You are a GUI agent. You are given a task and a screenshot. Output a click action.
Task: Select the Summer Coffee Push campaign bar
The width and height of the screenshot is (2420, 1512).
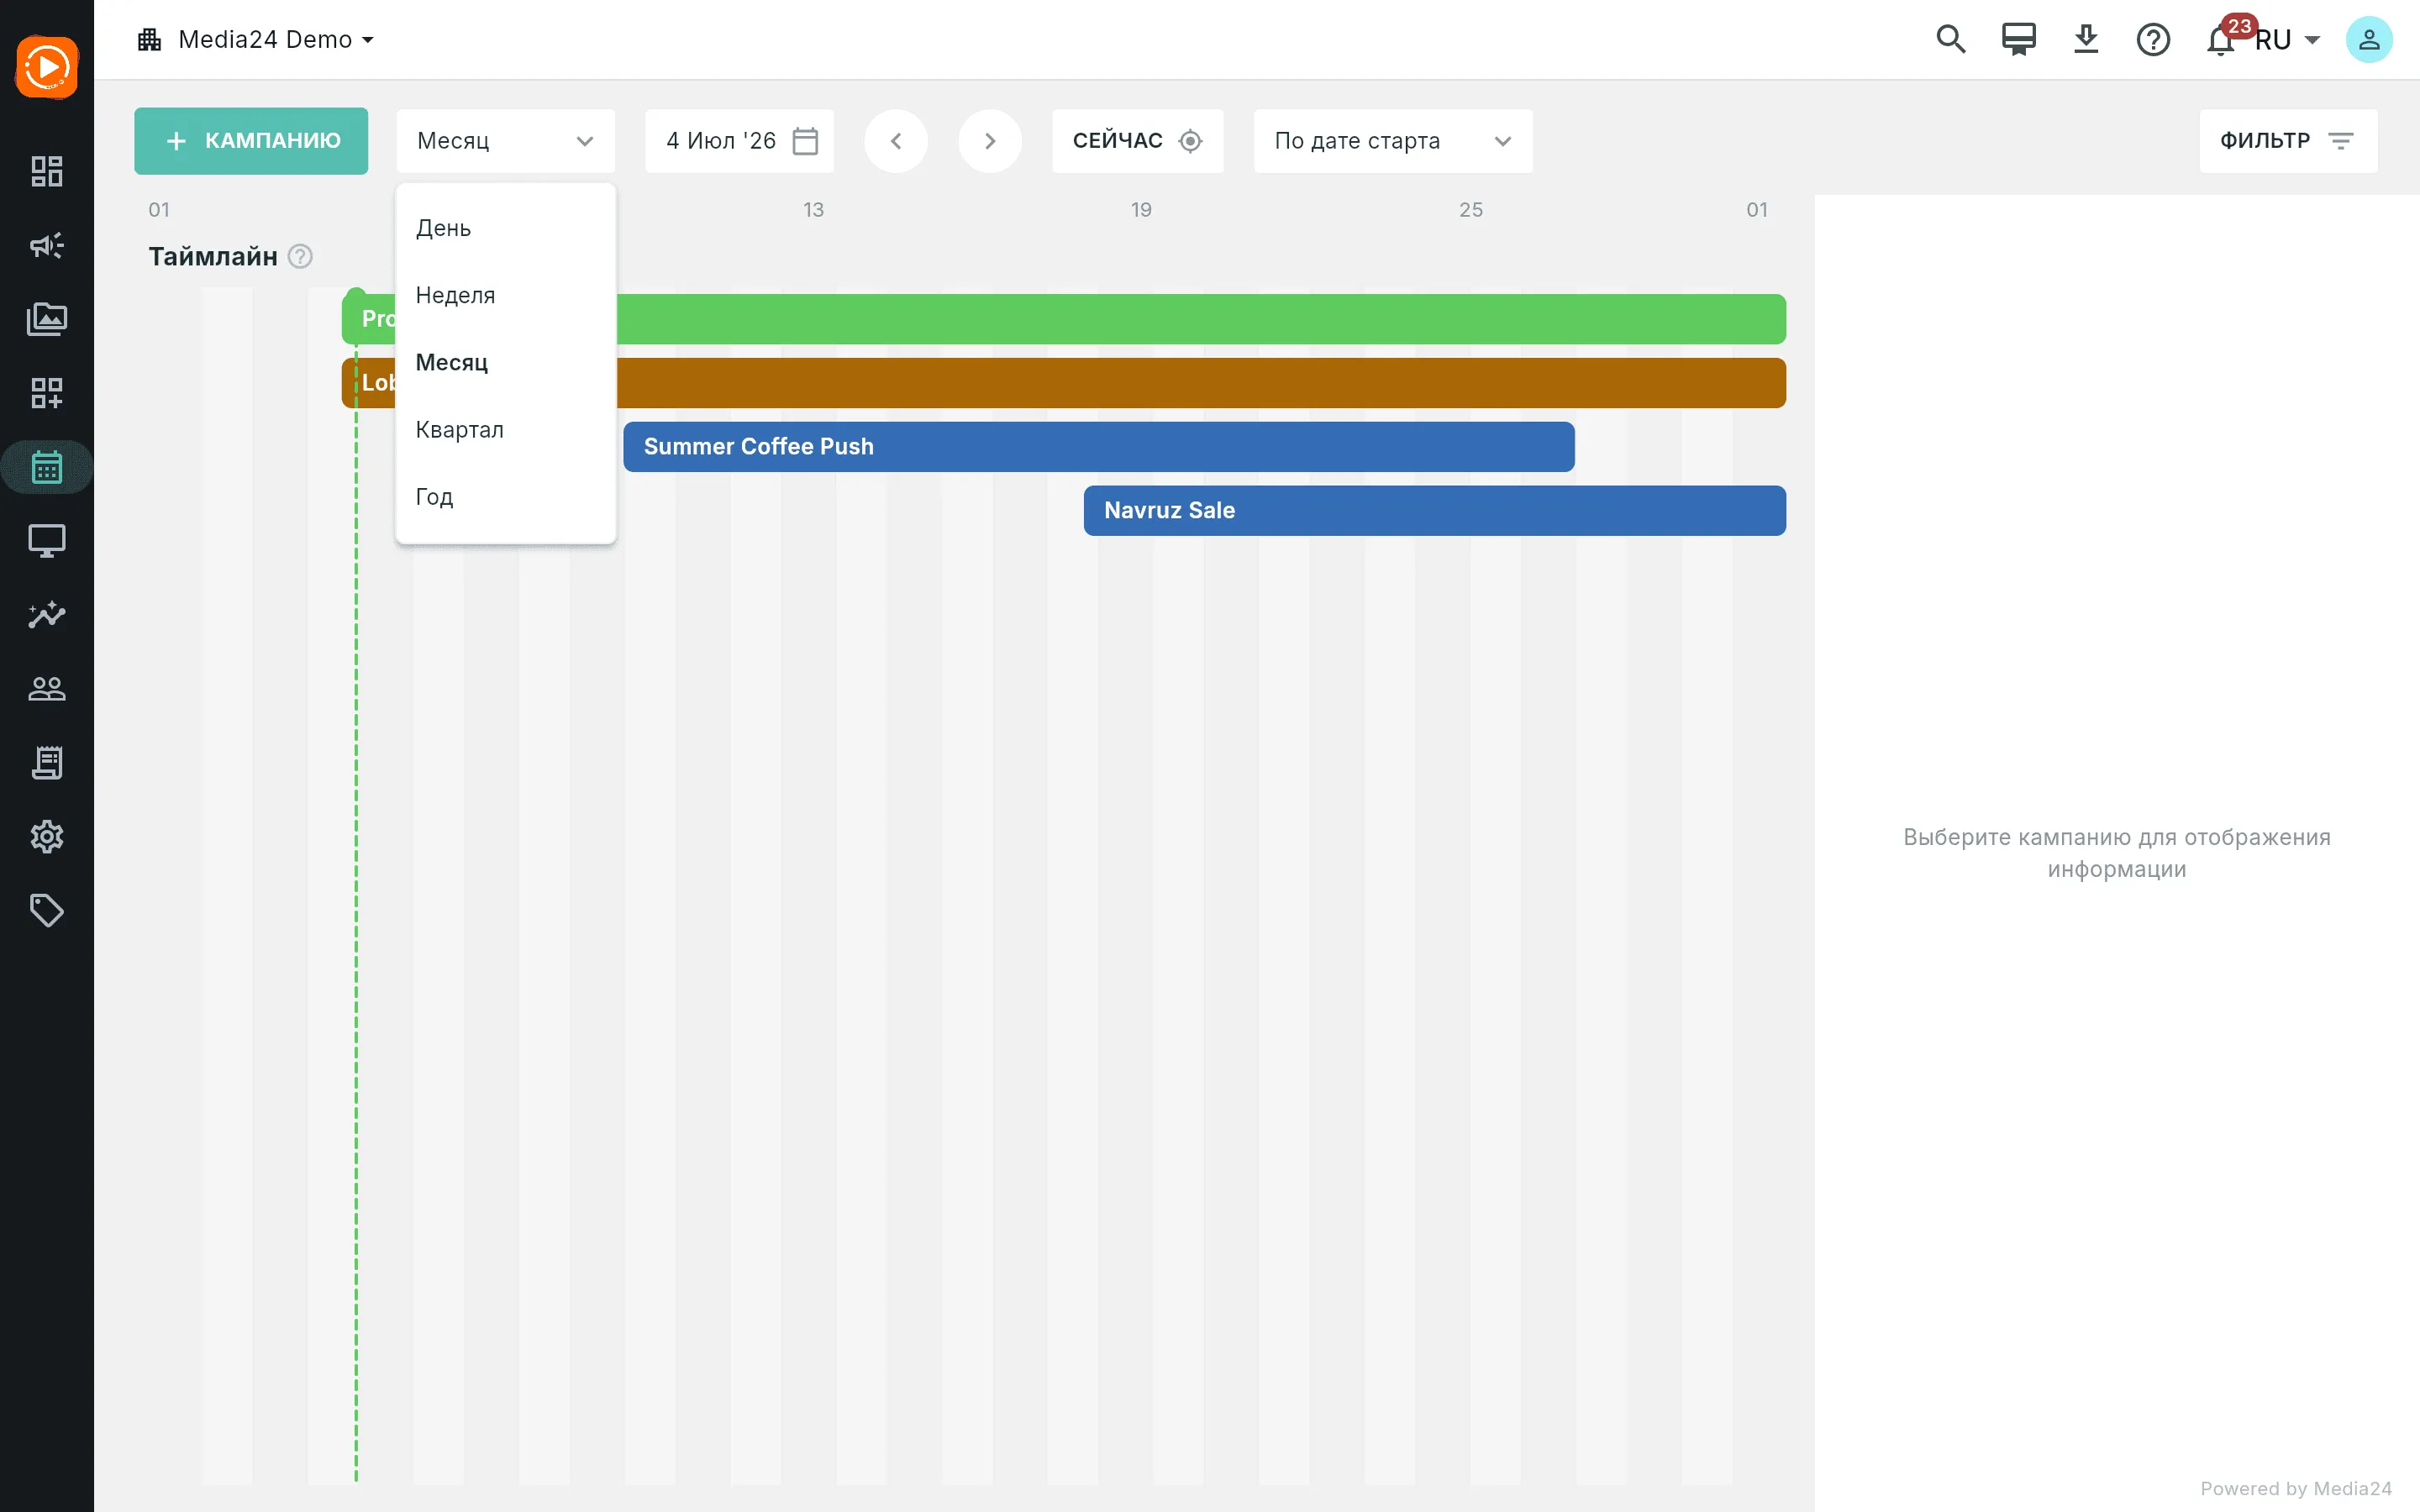pos(1098,447)
